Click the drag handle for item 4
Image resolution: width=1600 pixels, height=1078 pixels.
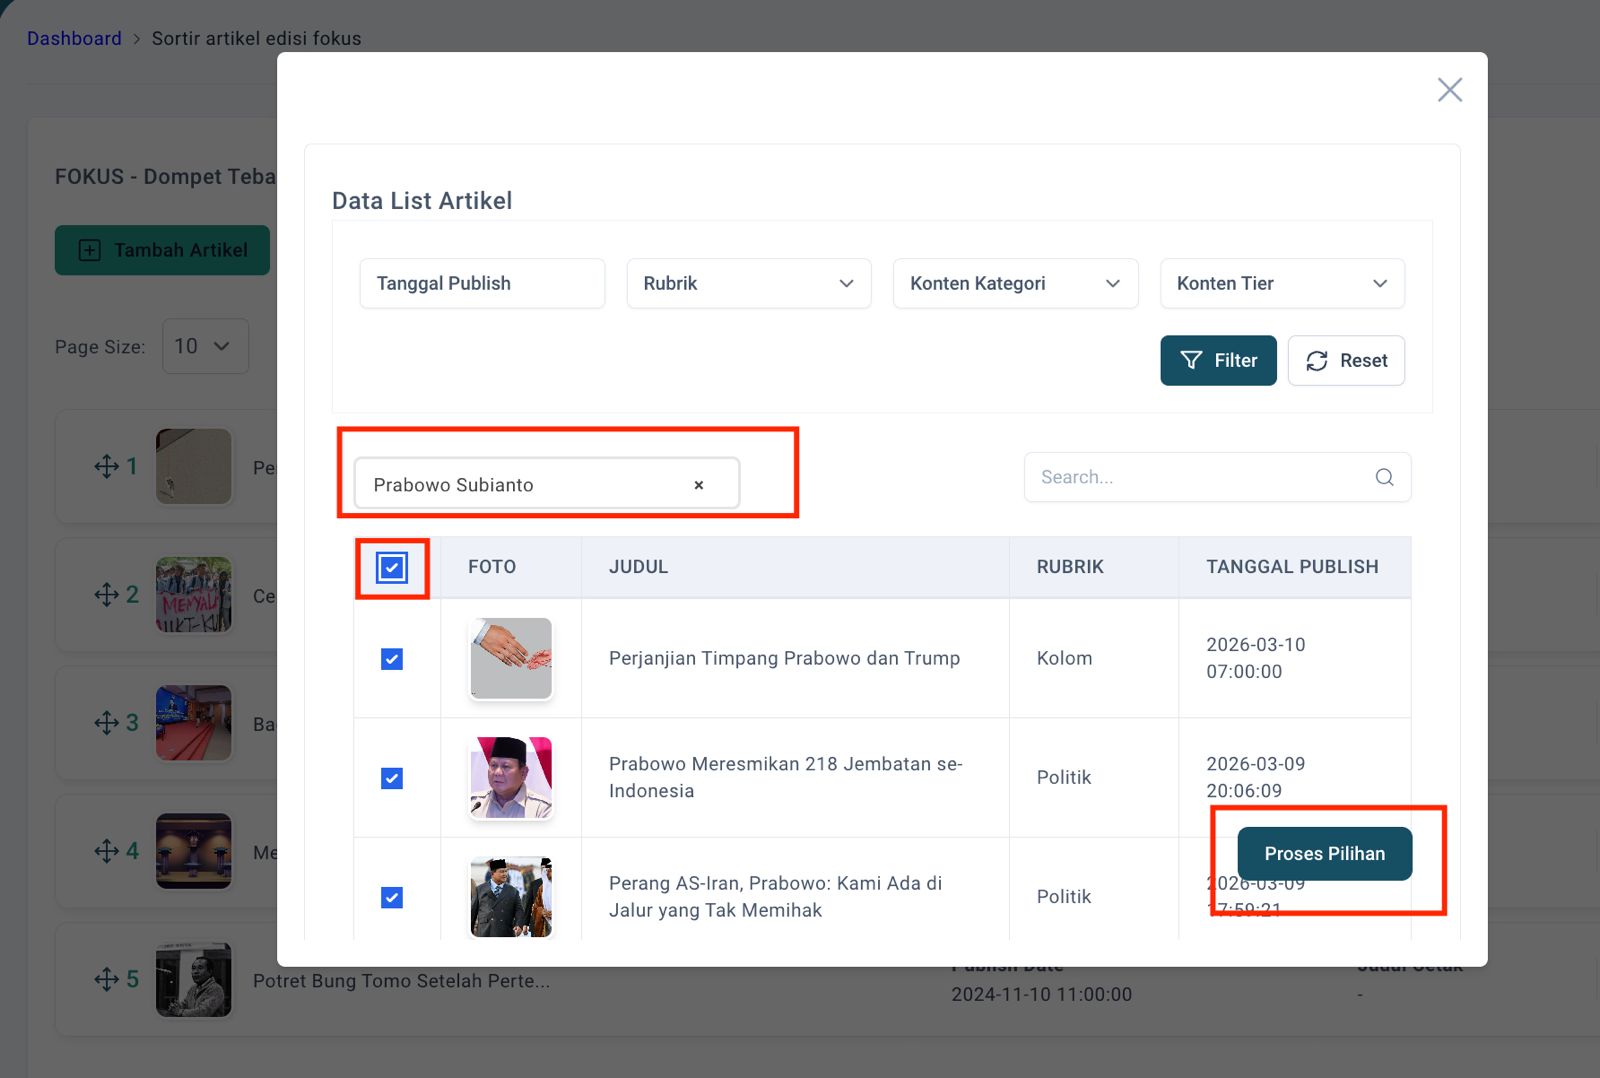click(106, 851)
